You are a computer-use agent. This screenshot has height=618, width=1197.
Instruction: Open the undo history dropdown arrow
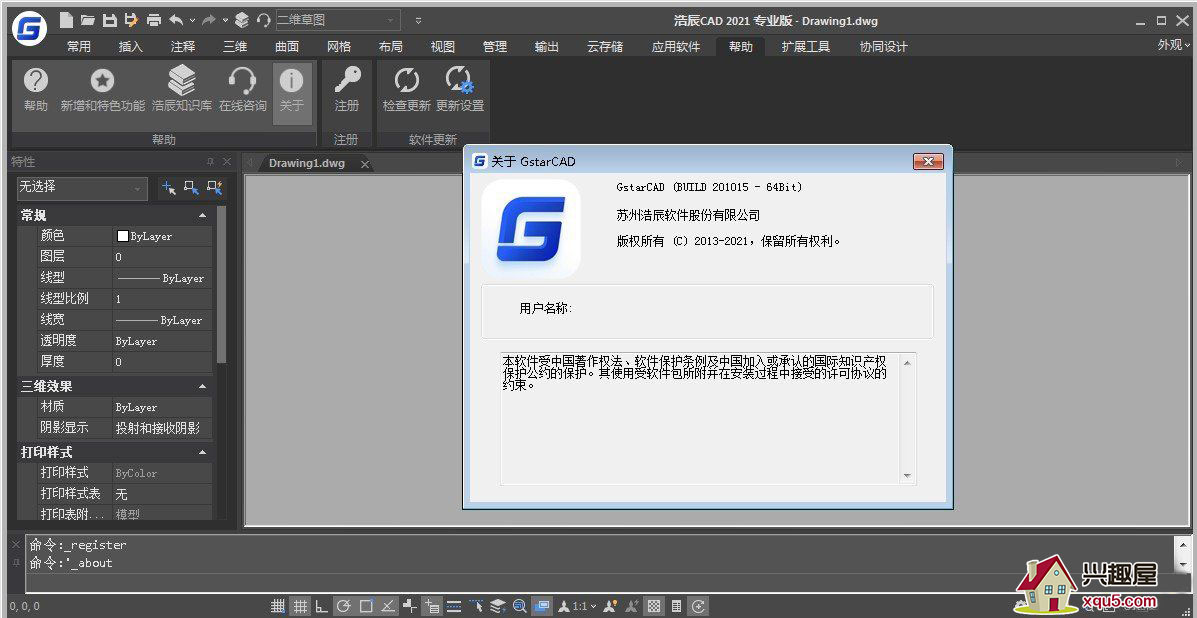point(192,20)
